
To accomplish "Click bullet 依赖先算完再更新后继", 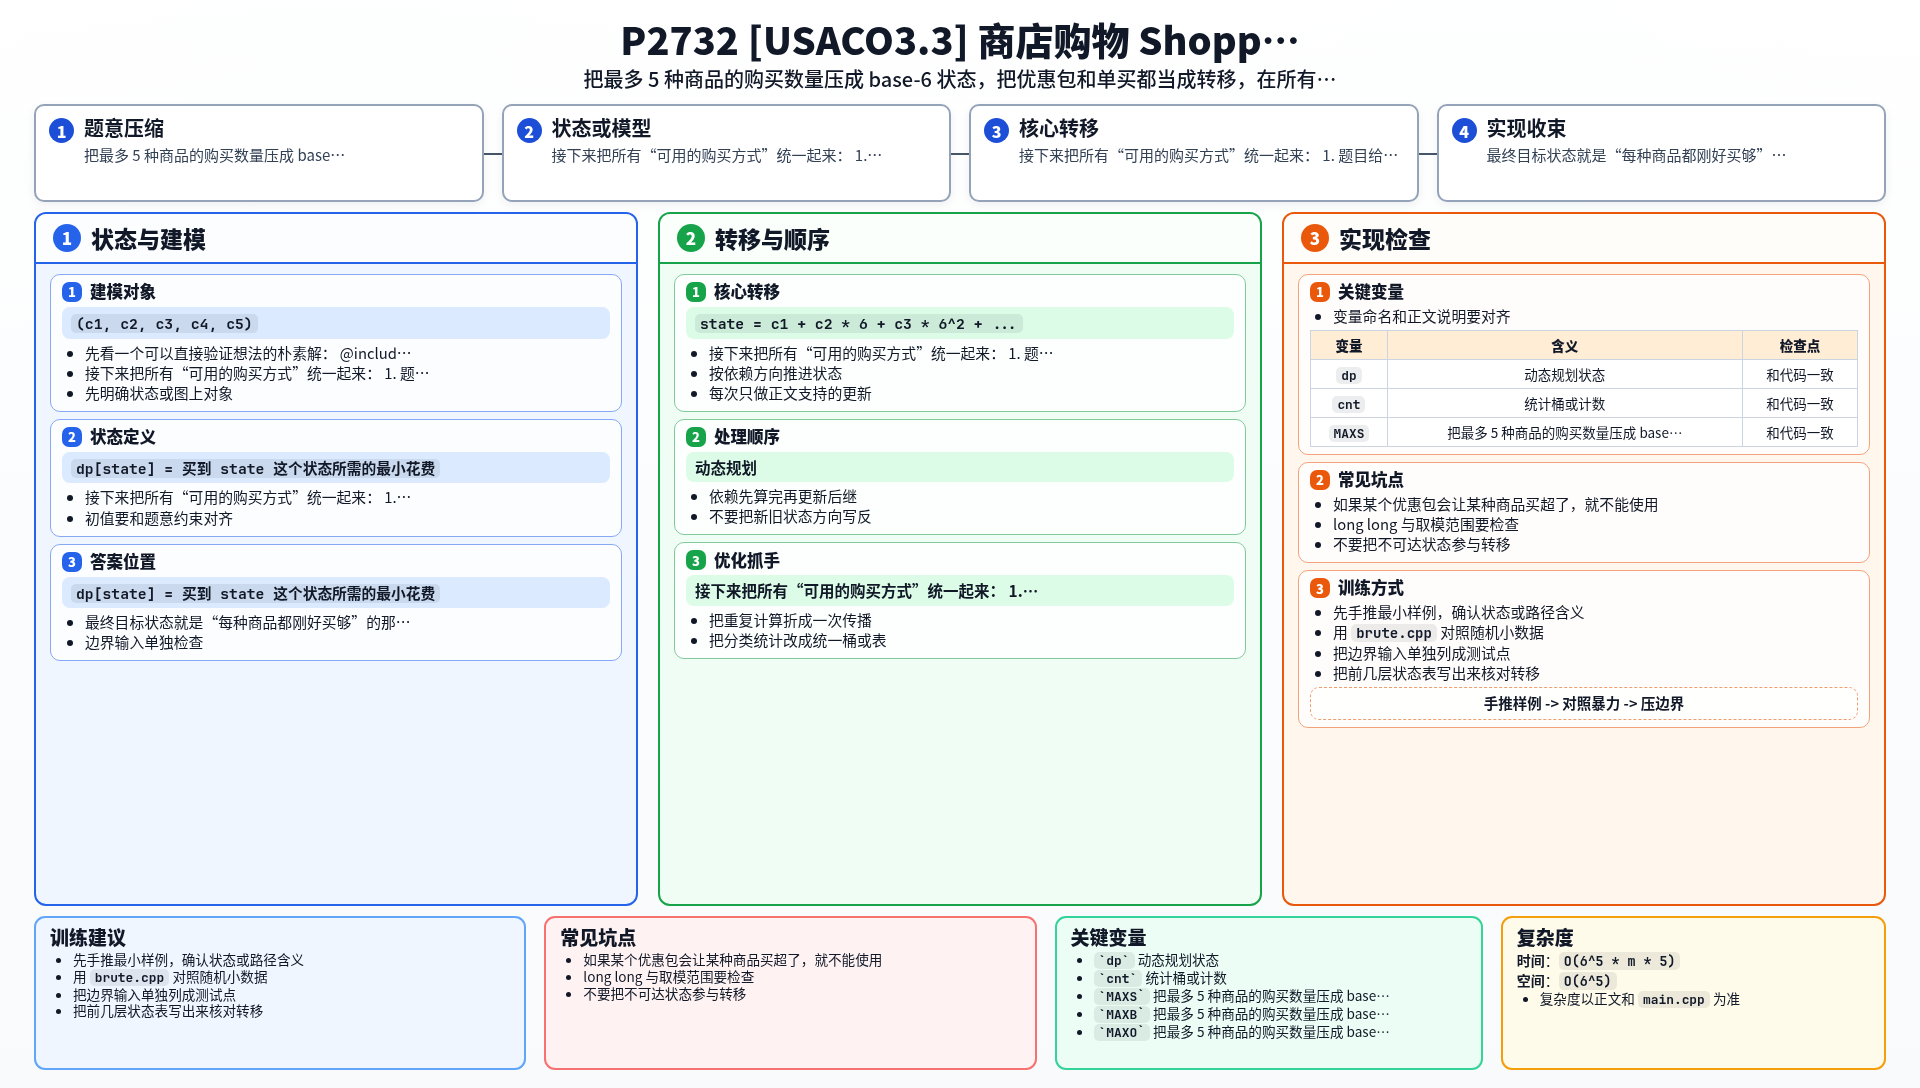I will [x=783, y=497].
